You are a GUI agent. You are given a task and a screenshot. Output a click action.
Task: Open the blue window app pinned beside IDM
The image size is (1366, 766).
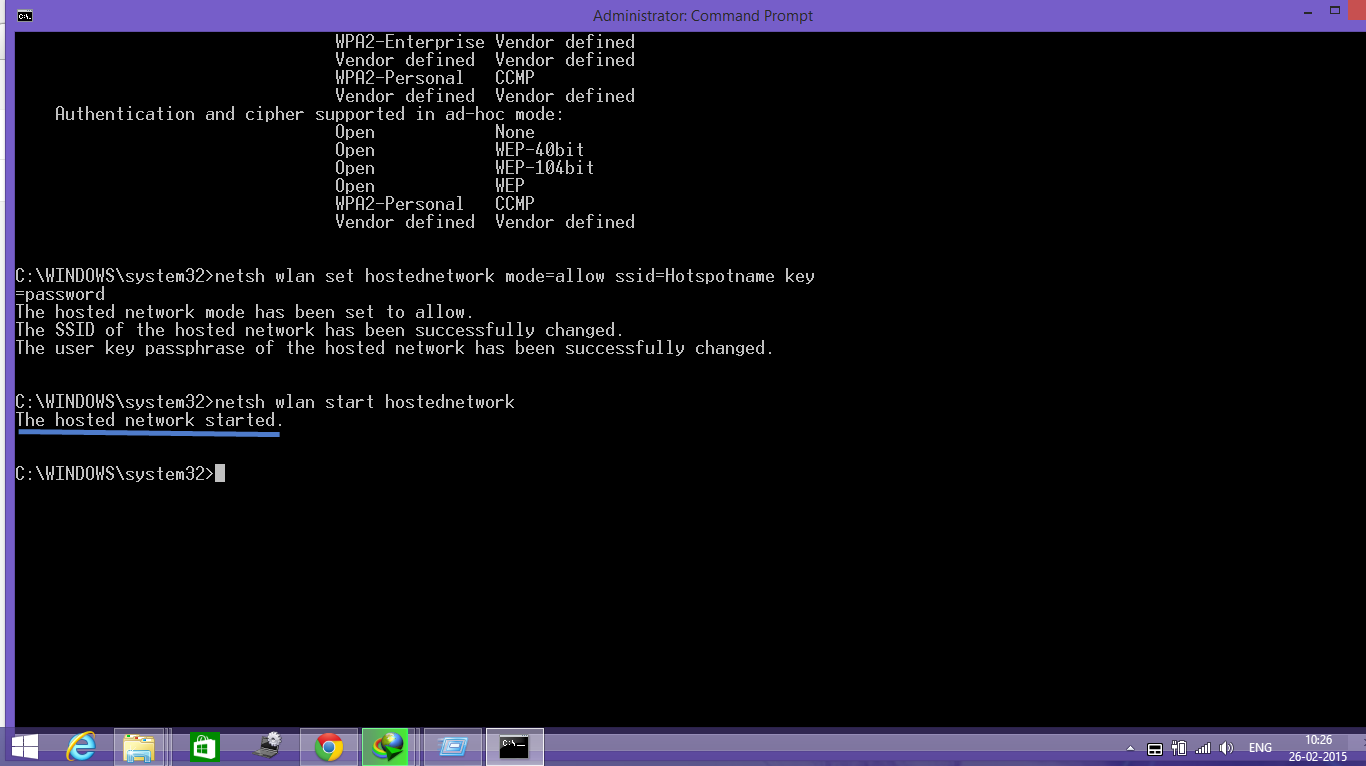[452, 747]
